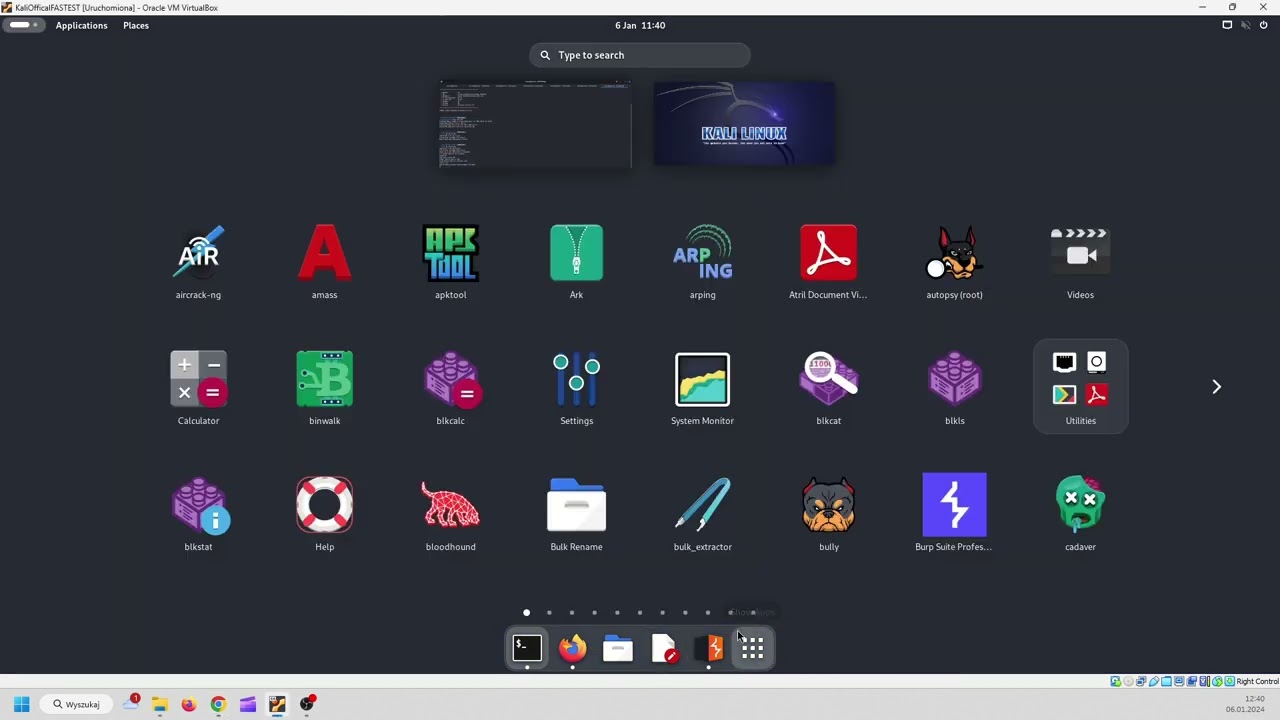Open apktool

(x=450, y=262)
